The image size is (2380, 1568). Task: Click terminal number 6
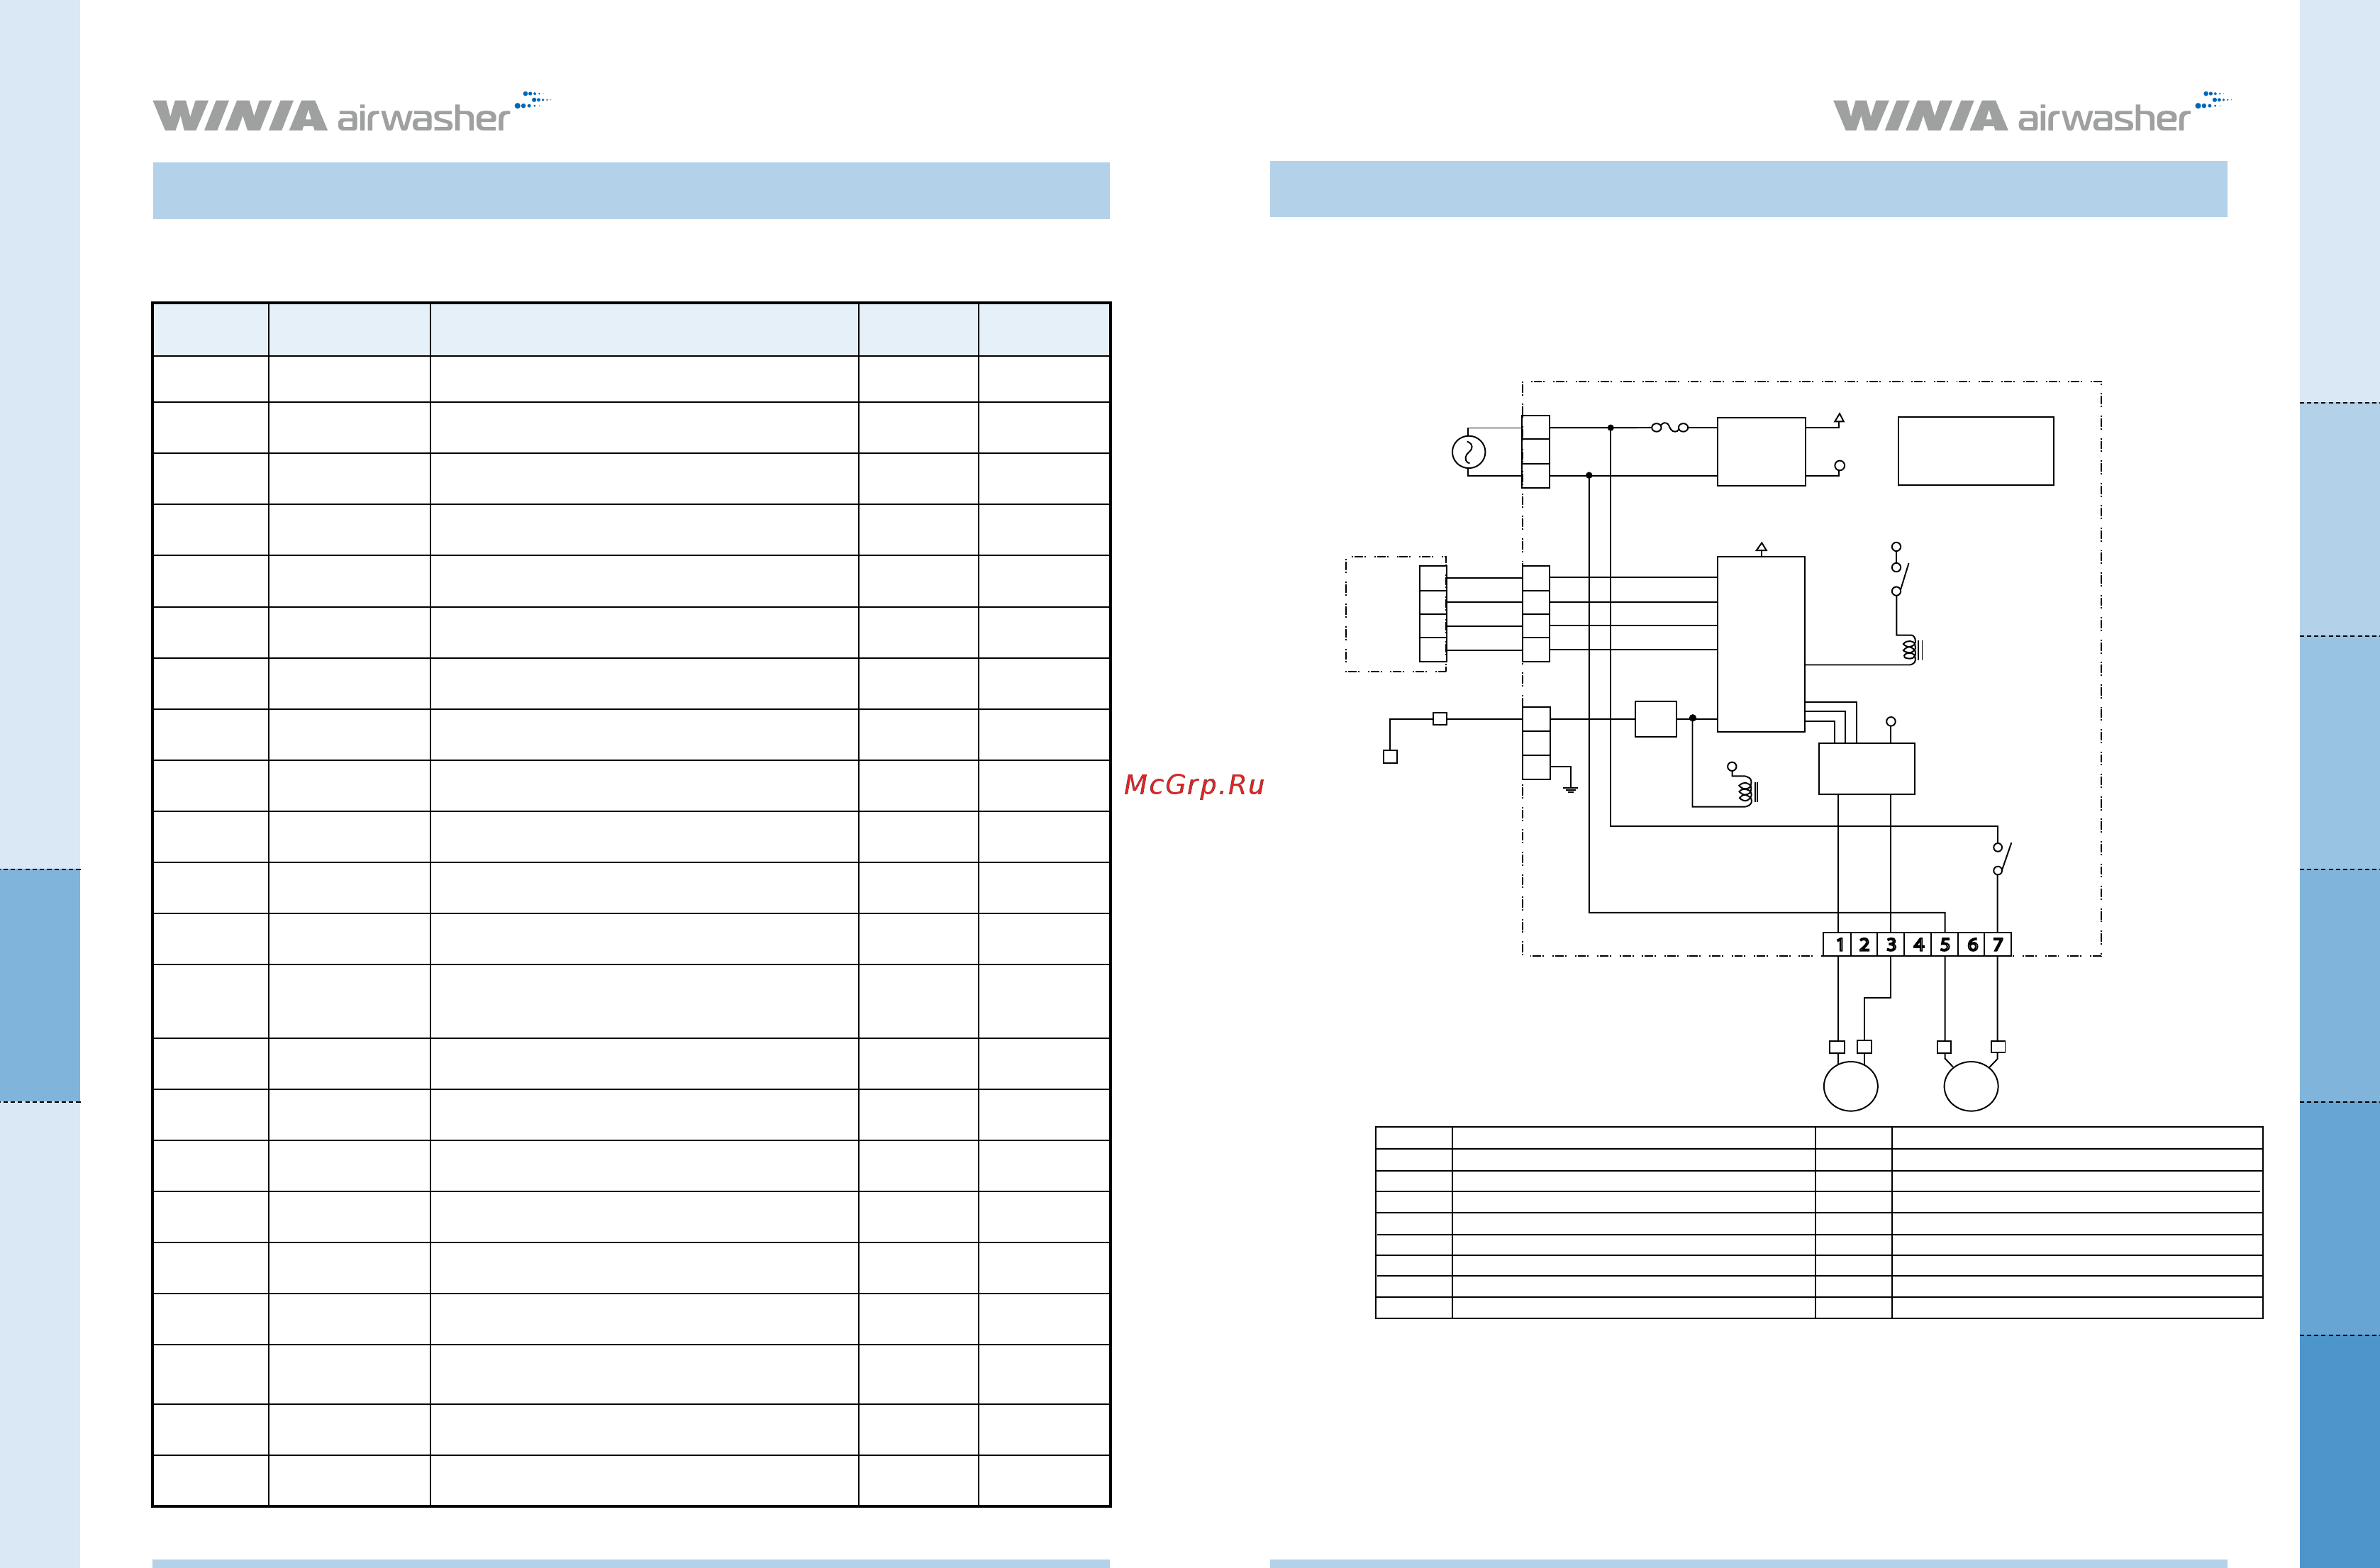(x=1972, y=944)
